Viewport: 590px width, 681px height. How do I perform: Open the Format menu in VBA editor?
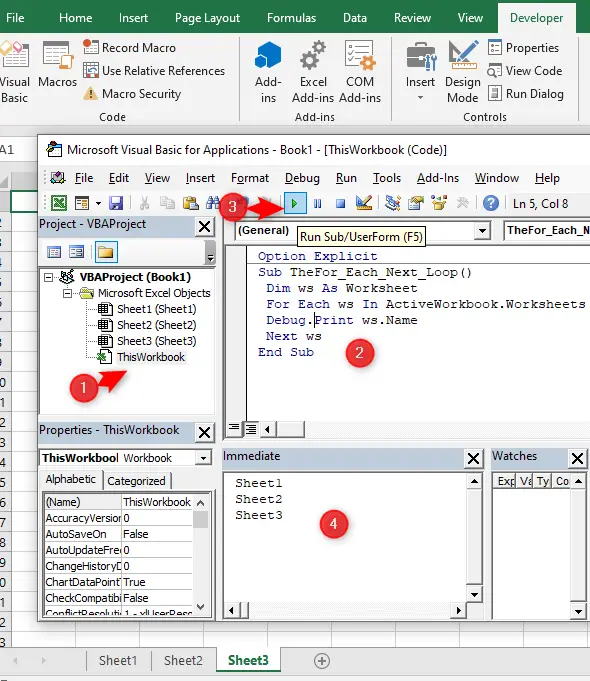(250, 178)
